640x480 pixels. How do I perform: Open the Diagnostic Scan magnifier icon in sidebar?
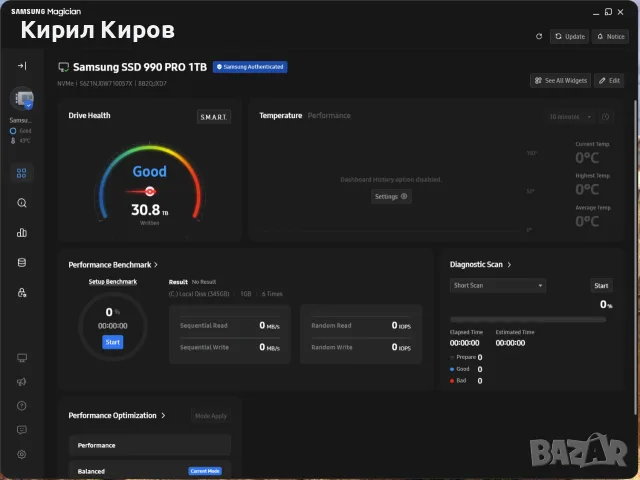pyautogui.click(x=22, y=203)
